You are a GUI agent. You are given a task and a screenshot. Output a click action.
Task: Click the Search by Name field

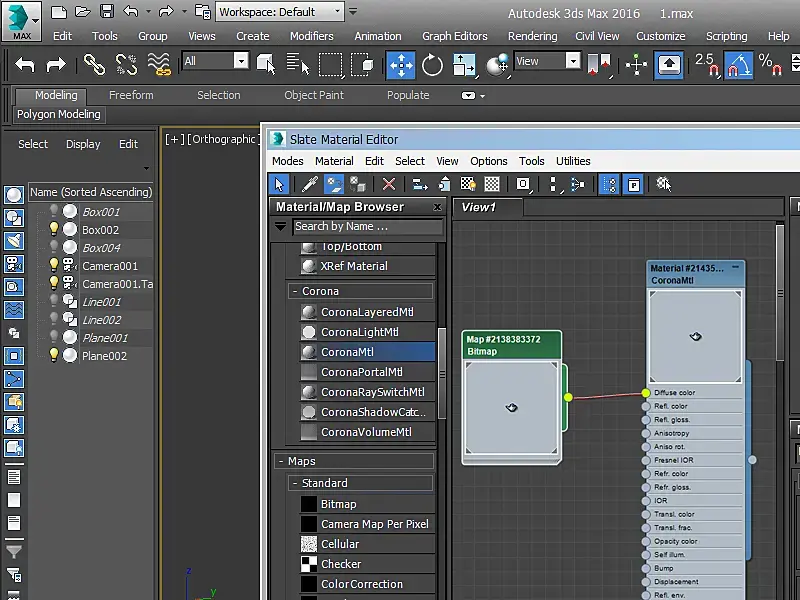tap(366, 227)
